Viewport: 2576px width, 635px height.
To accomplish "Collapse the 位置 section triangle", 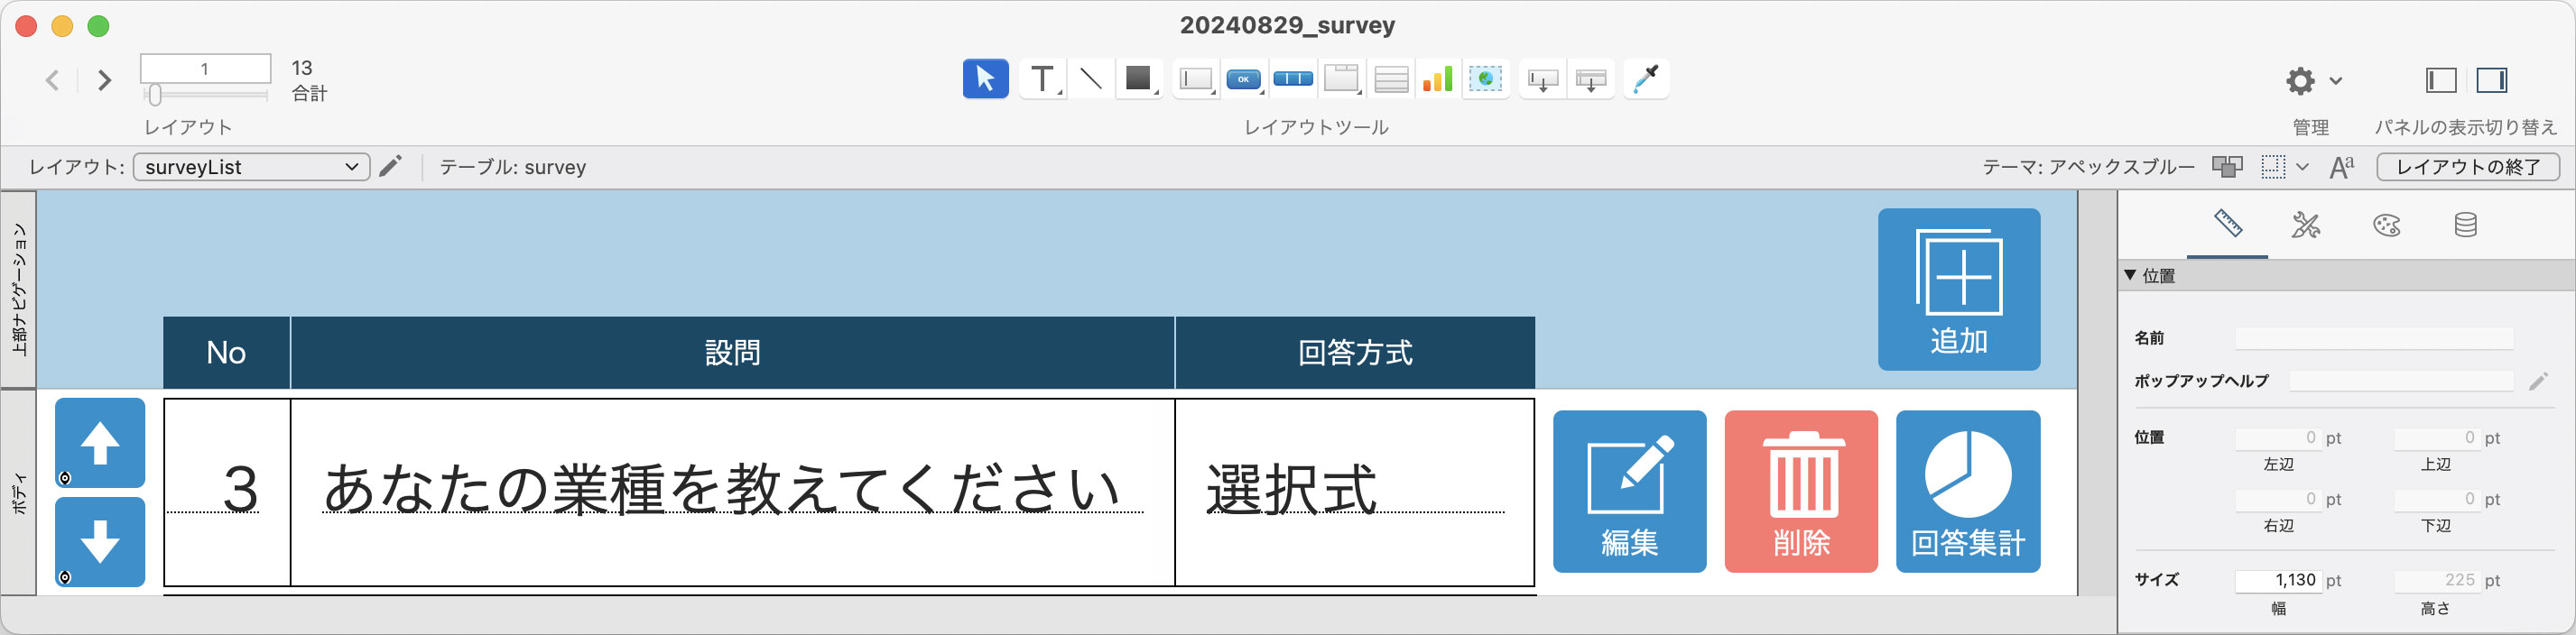I will 2131,275.
